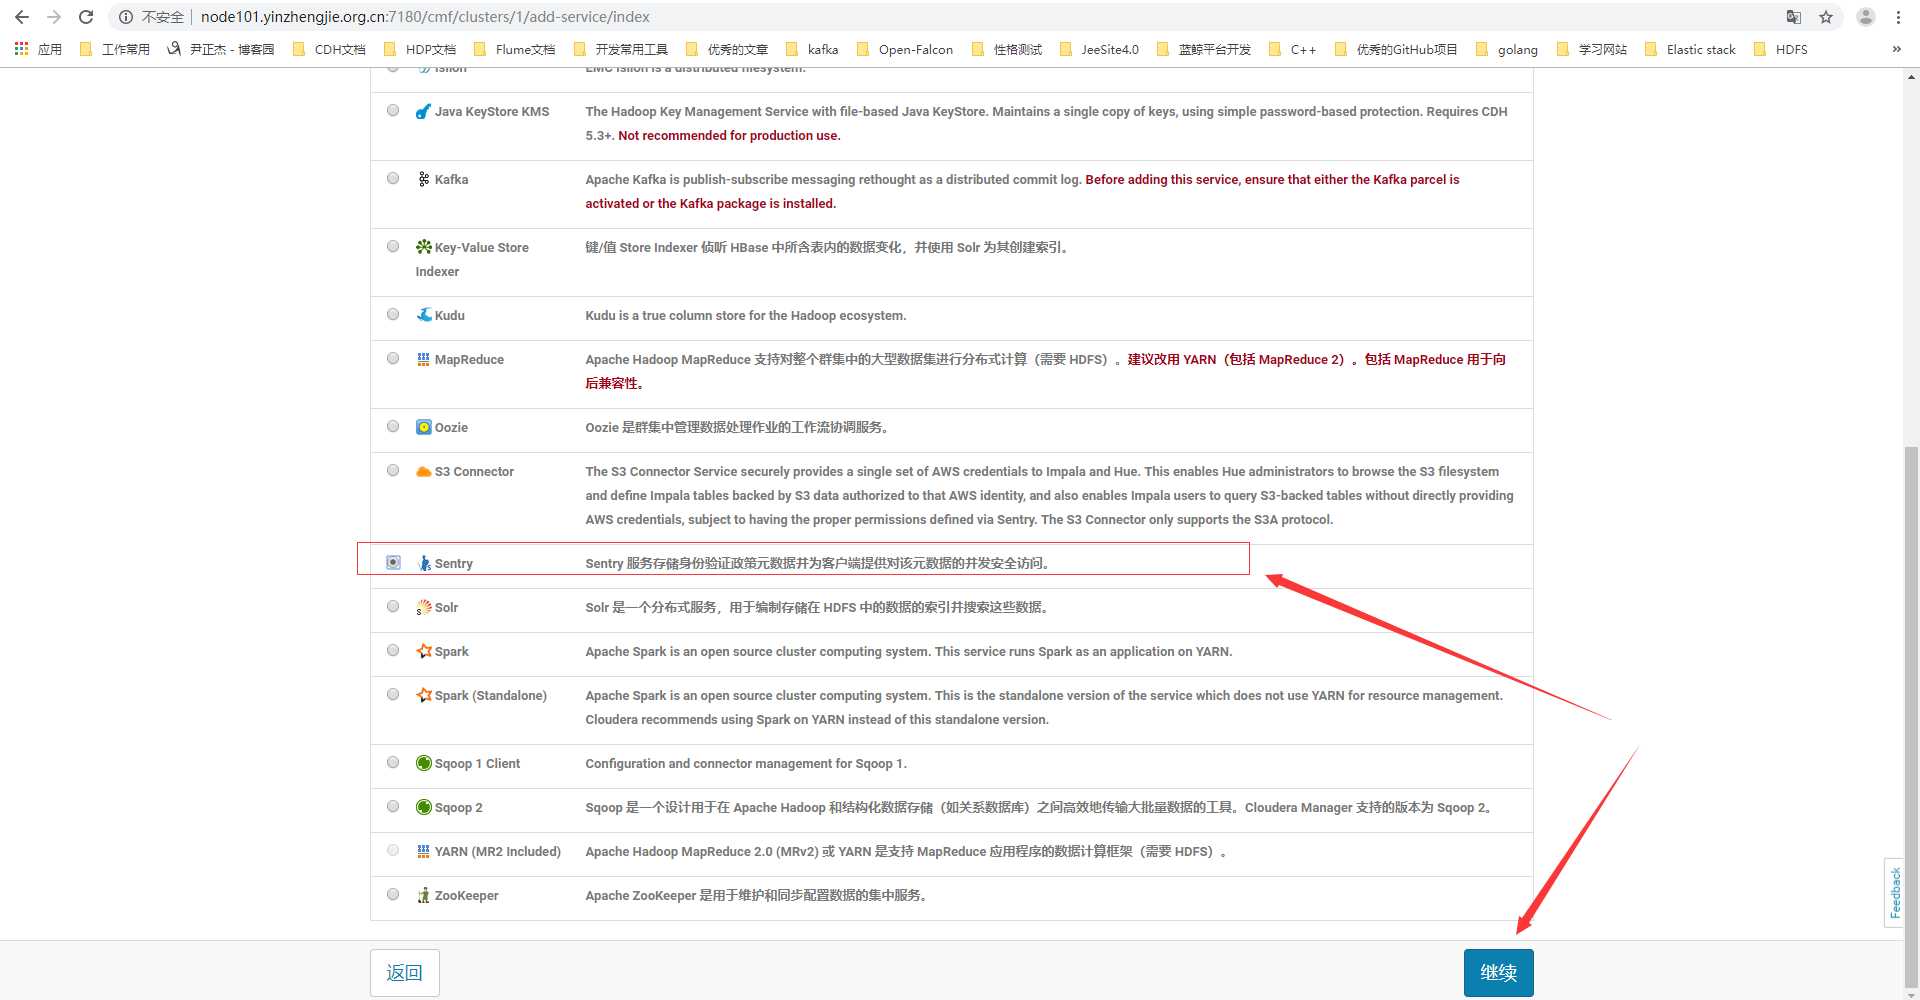
Task: Open the Elastic stack bookmark folder
Action: click(1690, 49)
